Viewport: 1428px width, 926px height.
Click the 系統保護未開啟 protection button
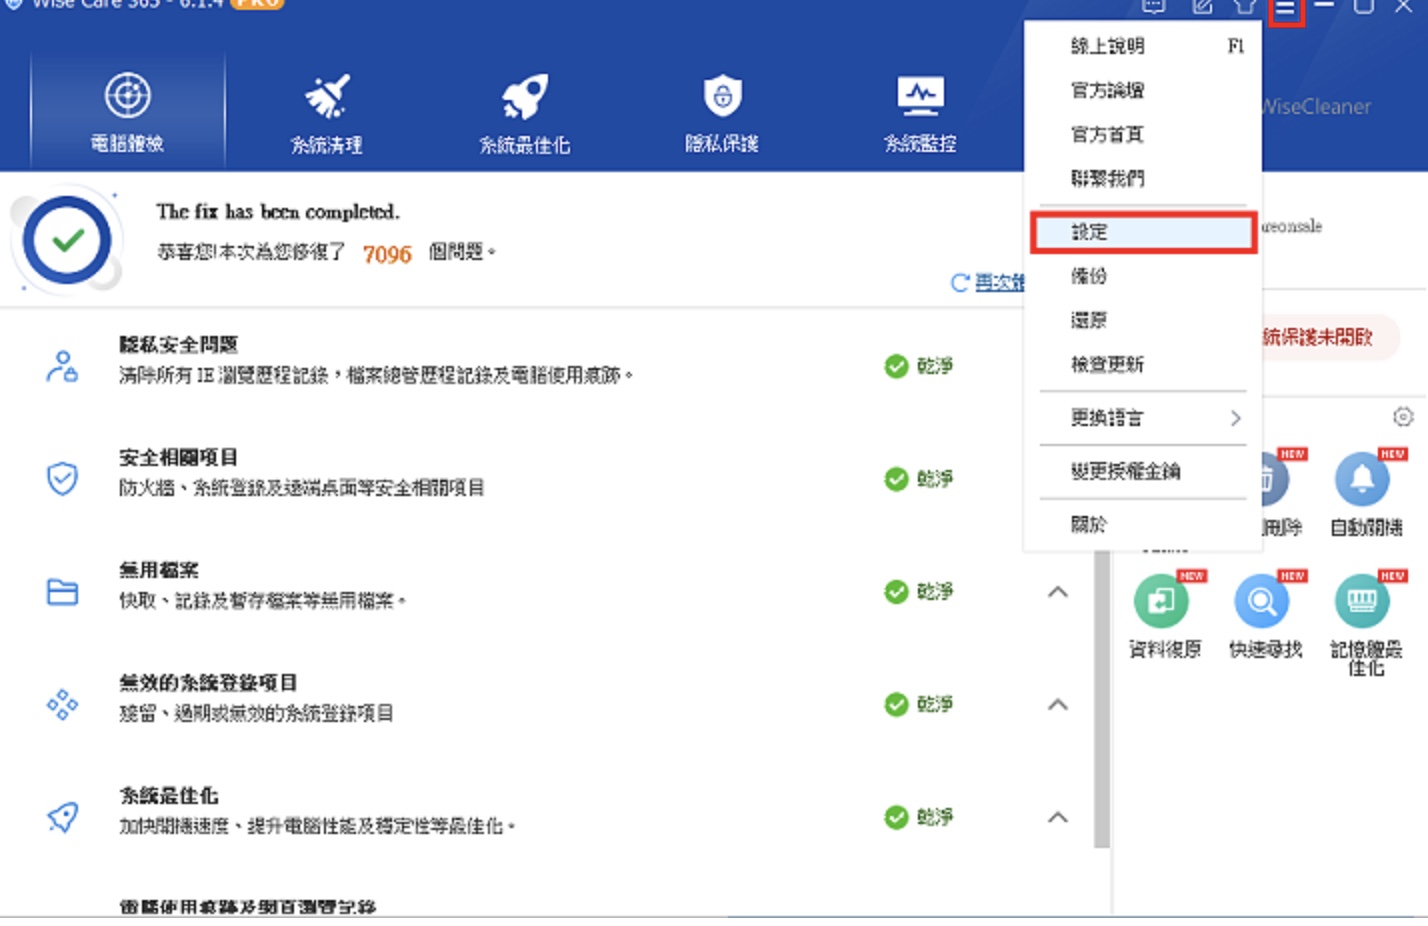click(x=1329, y=337)
